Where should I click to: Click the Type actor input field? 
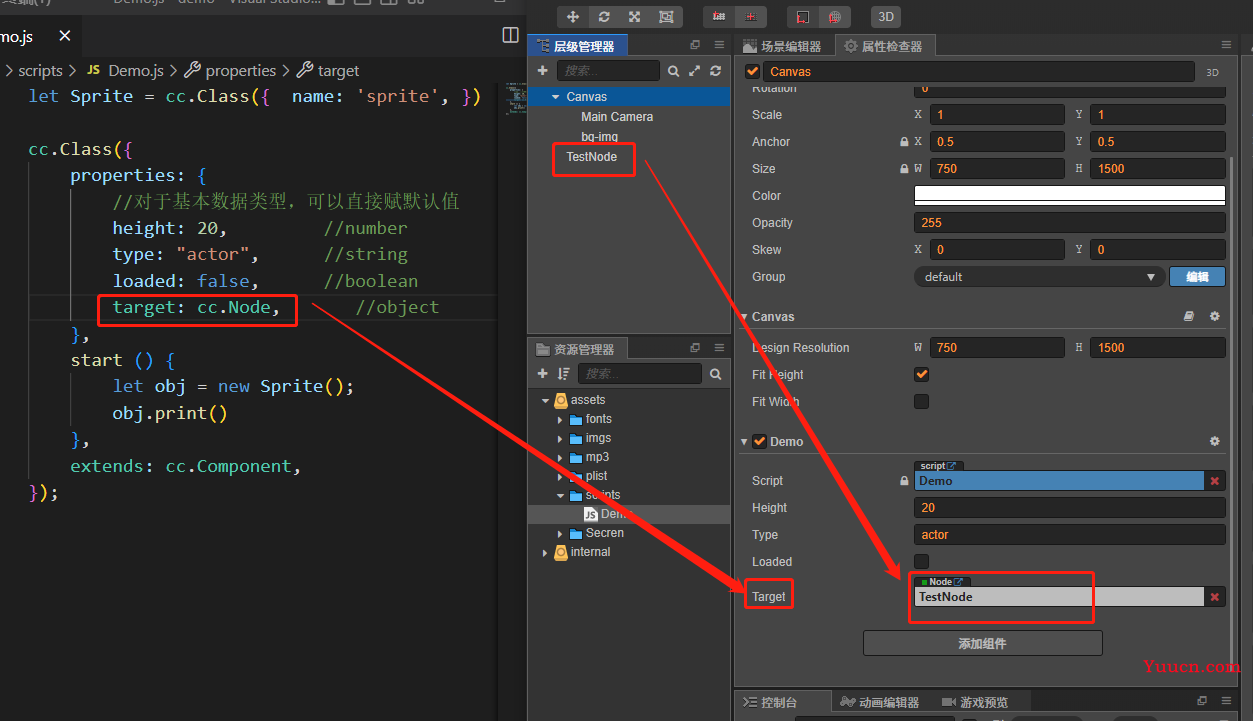click(x=1069, y=535)
